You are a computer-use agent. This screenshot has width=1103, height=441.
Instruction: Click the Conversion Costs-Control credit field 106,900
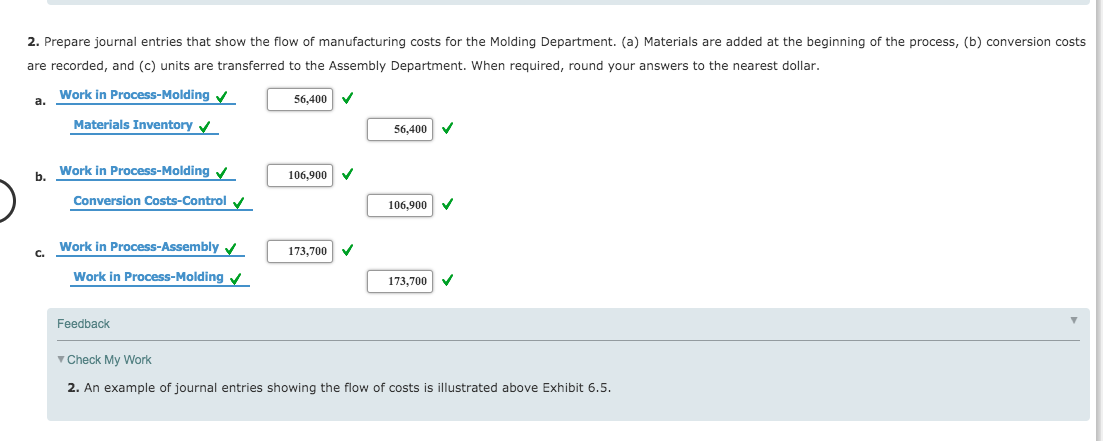[x=400, y=205]
